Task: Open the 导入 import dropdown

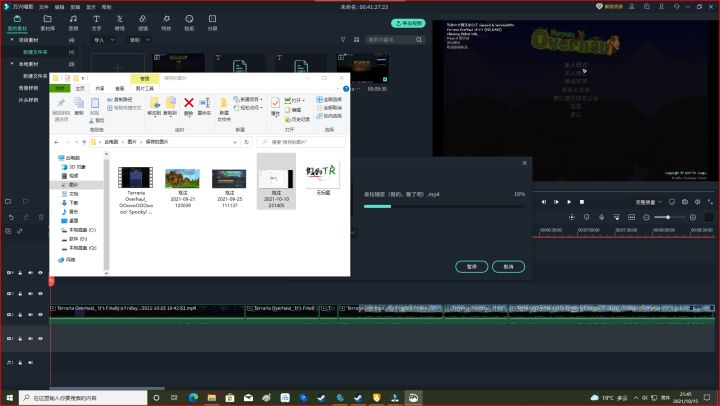Action: 104,40
